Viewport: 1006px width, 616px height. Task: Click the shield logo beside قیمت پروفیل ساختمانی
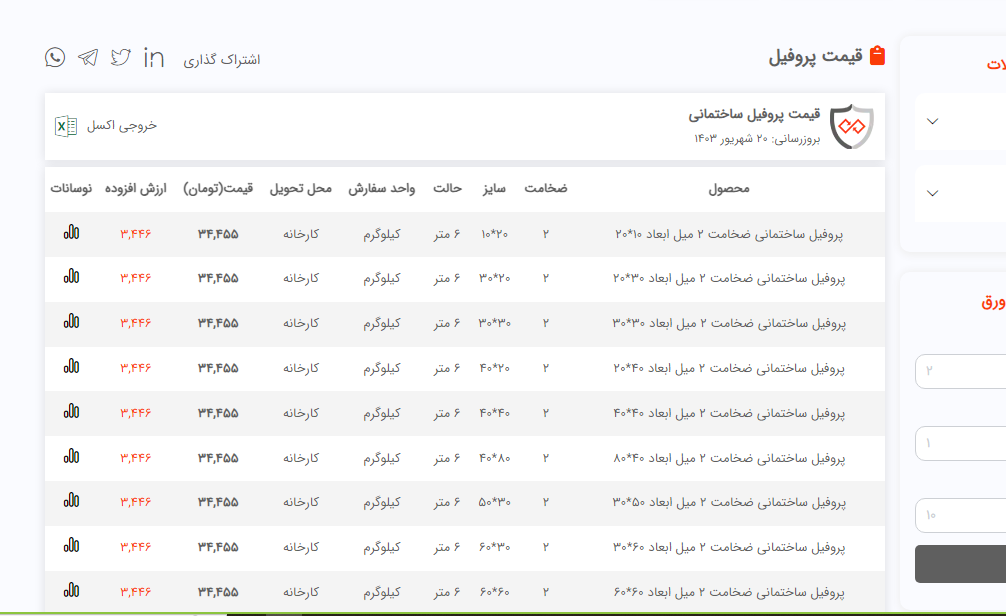852,126
